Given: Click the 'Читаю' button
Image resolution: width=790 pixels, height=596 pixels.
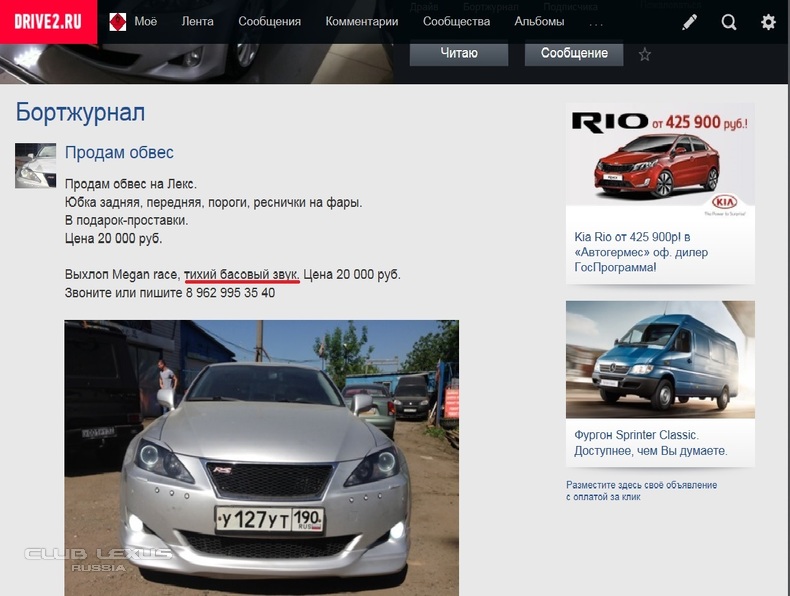Looking at the screenshot, I should pyautogui.click(x=459, y=53).
